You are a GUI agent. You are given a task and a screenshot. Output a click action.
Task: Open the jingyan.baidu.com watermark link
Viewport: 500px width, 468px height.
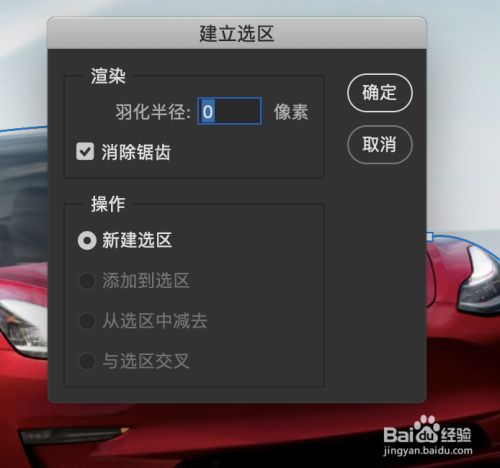[428, 451]
